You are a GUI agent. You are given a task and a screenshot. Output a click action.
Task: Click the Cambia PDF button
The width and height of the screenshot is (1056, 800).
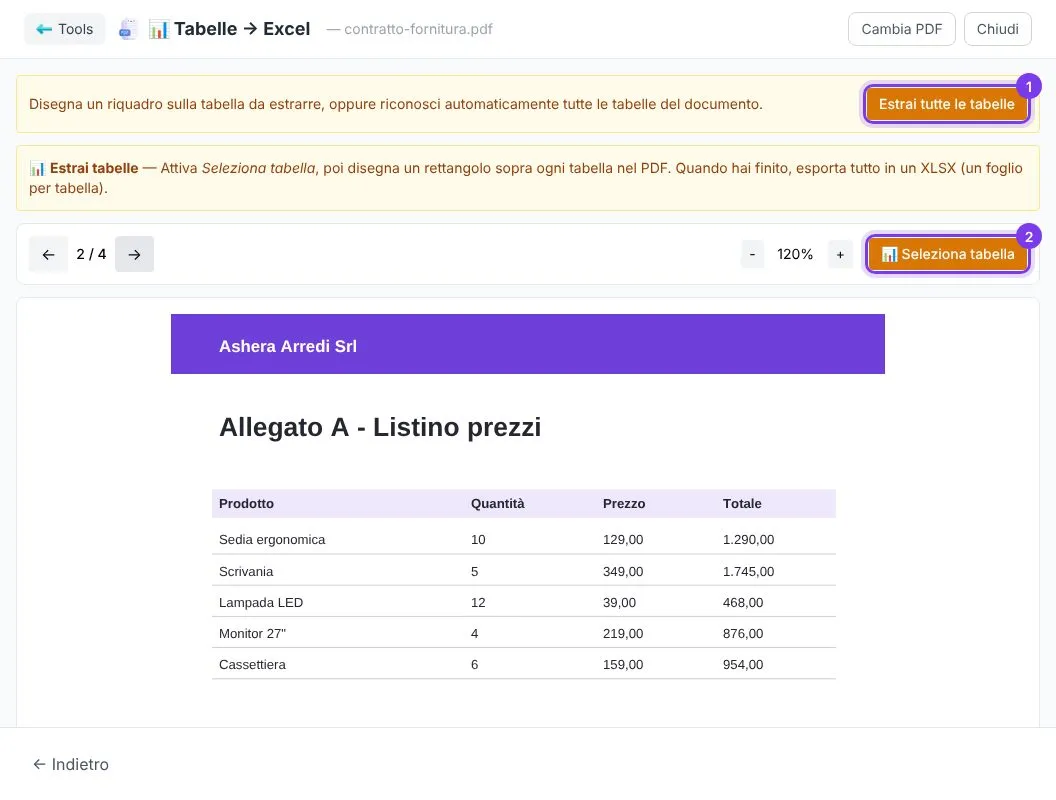901,29
